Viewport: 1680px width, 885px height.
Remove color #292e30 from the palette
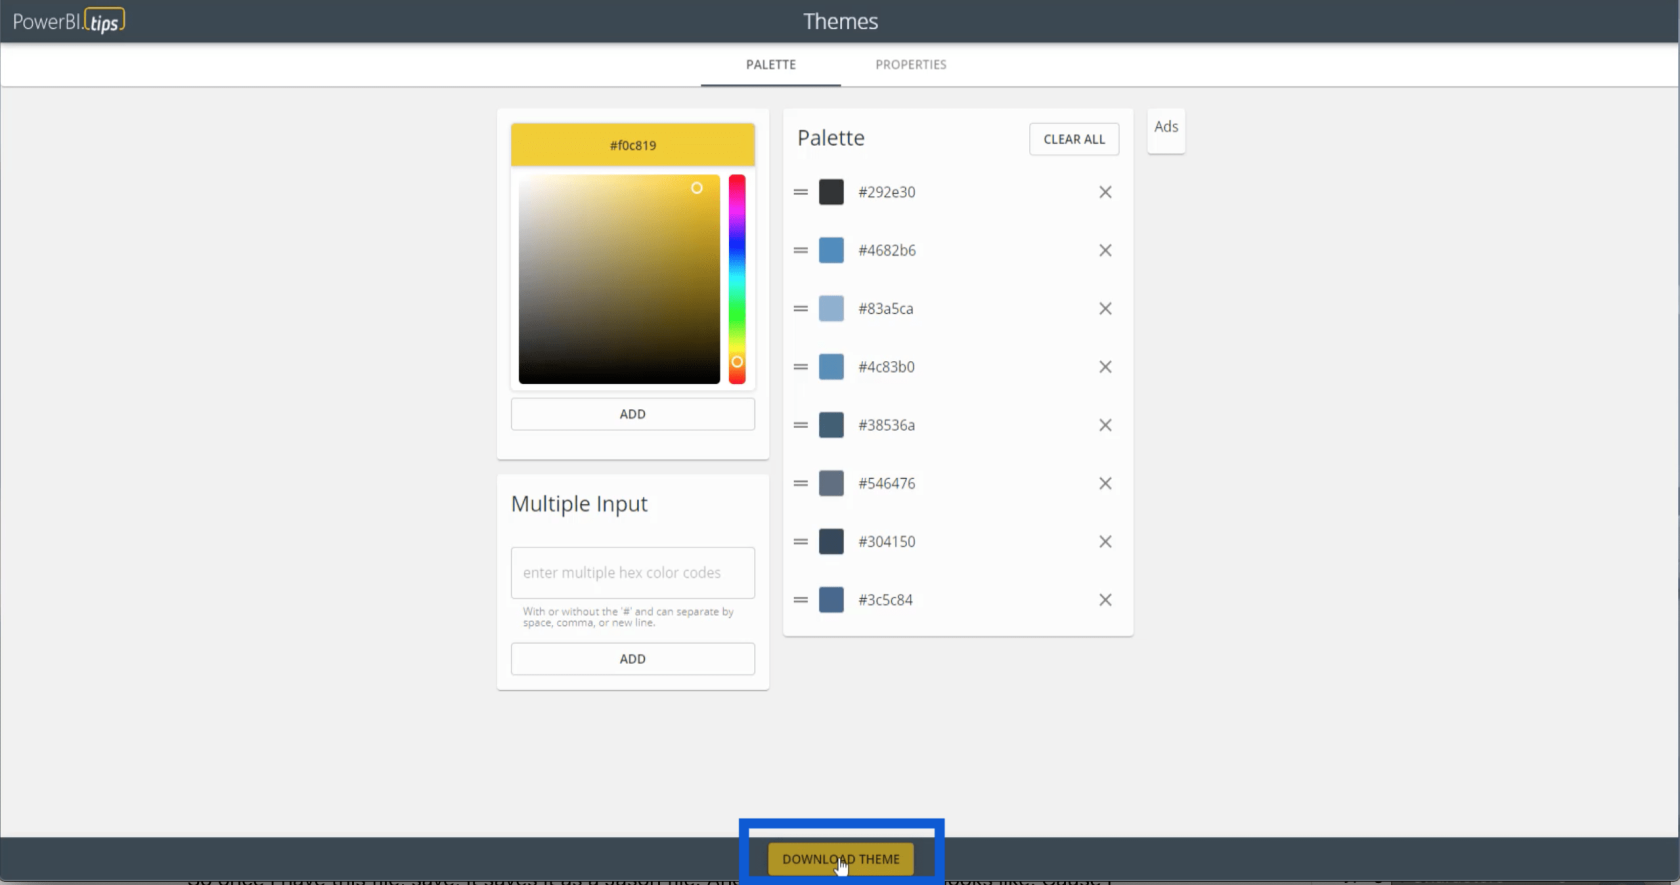coord(1105,192)
